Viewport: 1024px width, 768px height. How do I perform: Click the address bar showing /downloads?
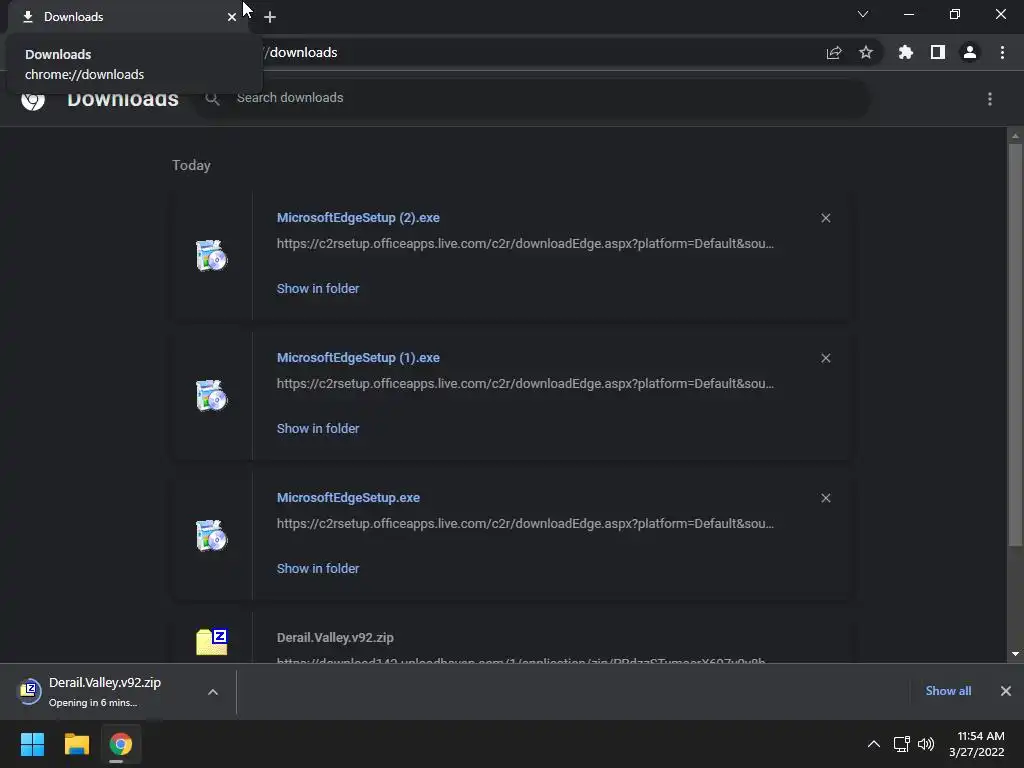[536, 52]
